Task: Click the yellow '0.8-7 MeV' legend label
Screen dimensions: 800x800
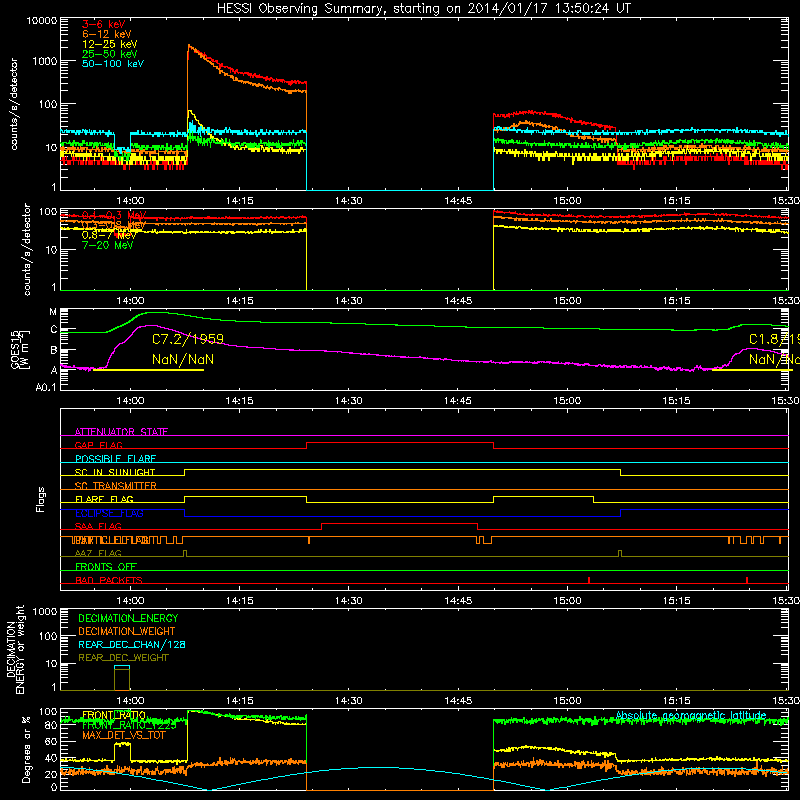Action: (x=109, y=235)
